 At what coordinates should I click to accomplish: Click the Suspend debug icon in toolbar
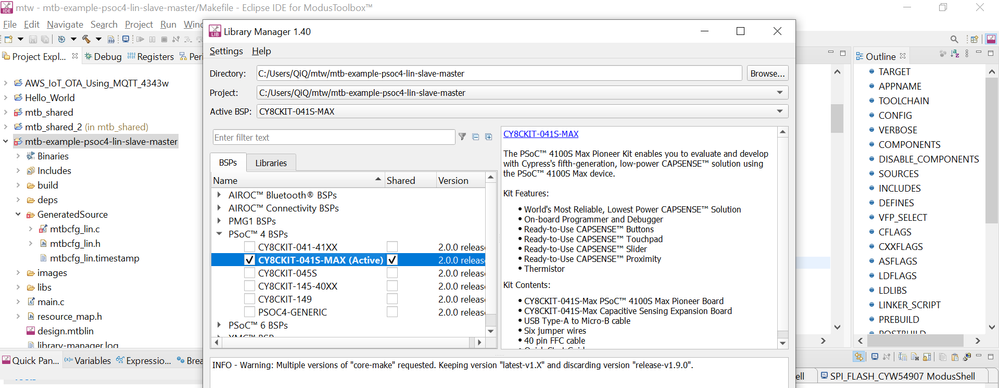coord(152,39)
